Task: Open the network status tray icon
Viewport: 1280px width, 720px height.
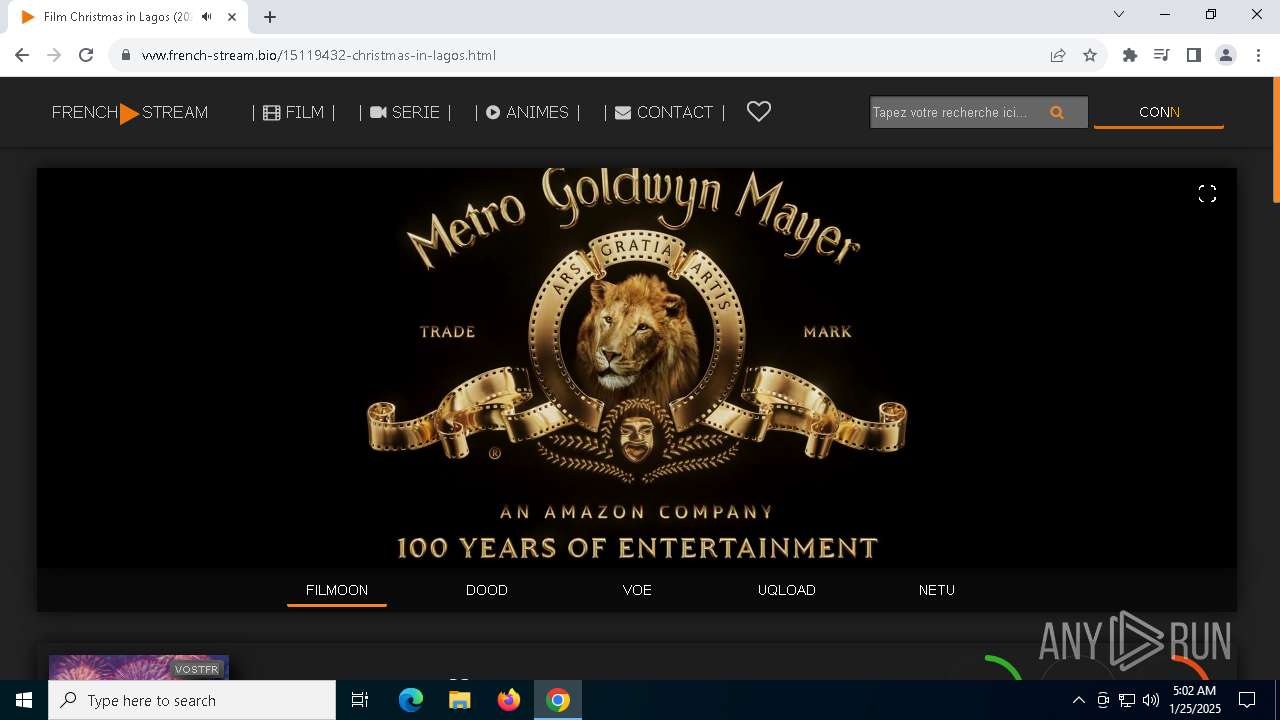Action: coord(1127,700)
